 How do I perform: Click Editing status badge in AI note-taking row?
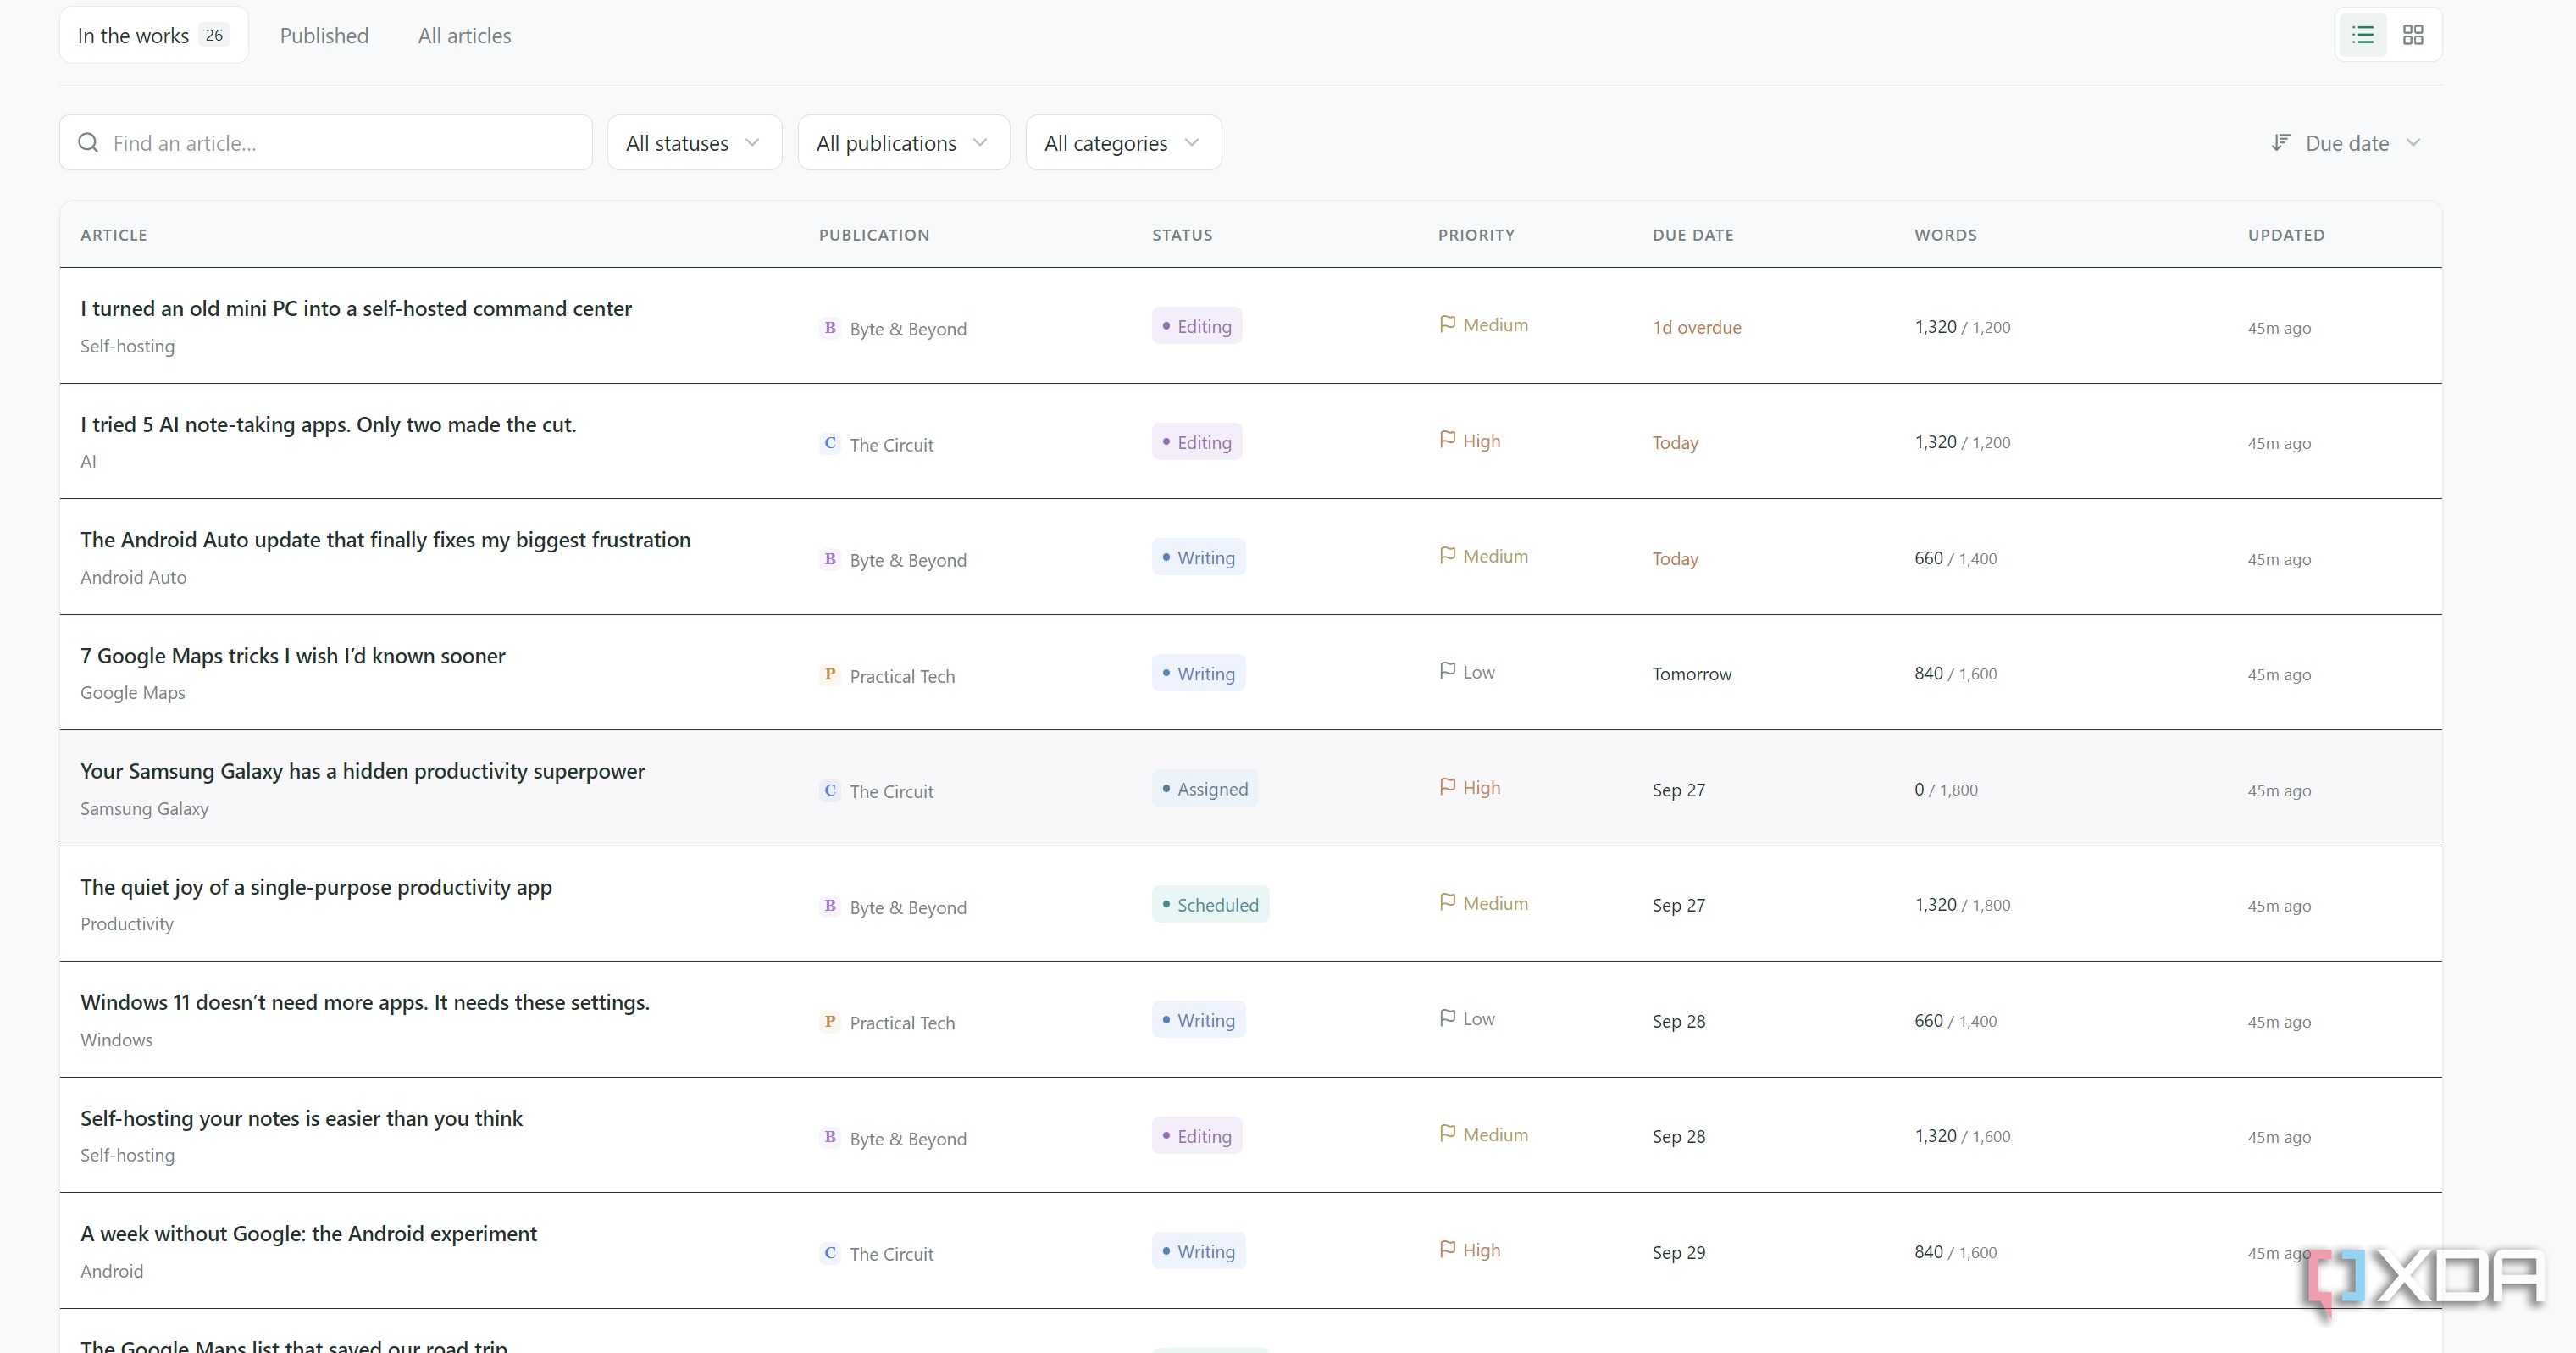point(1197,442)
